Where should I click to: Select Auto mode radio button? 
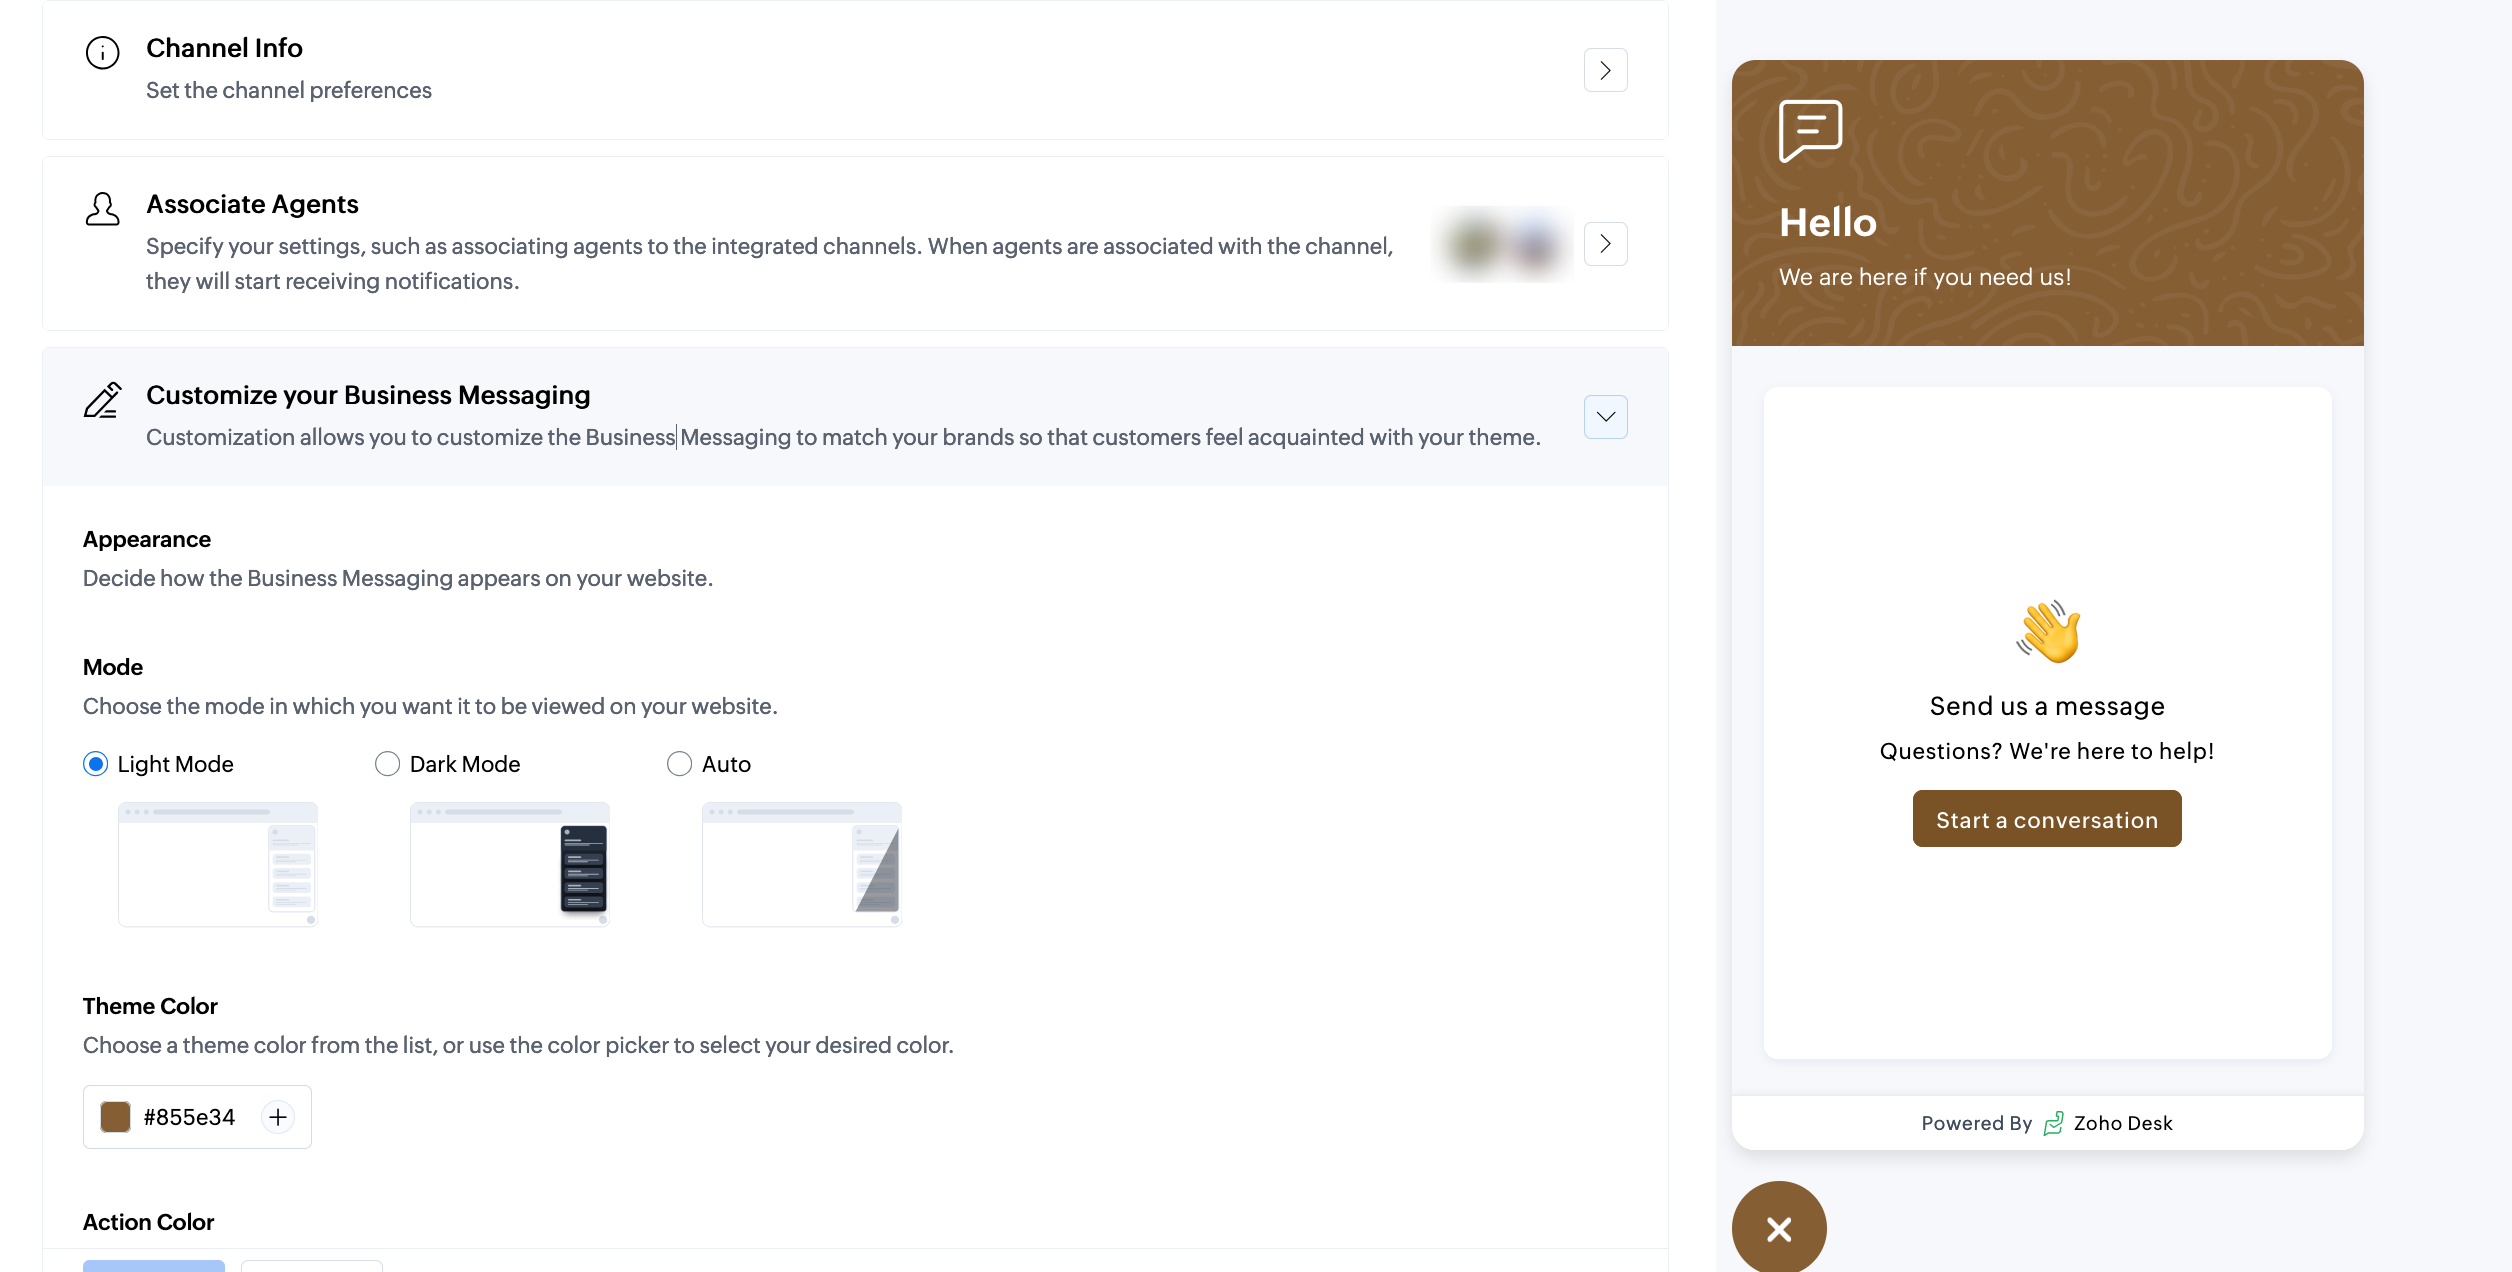coord(679,764)
